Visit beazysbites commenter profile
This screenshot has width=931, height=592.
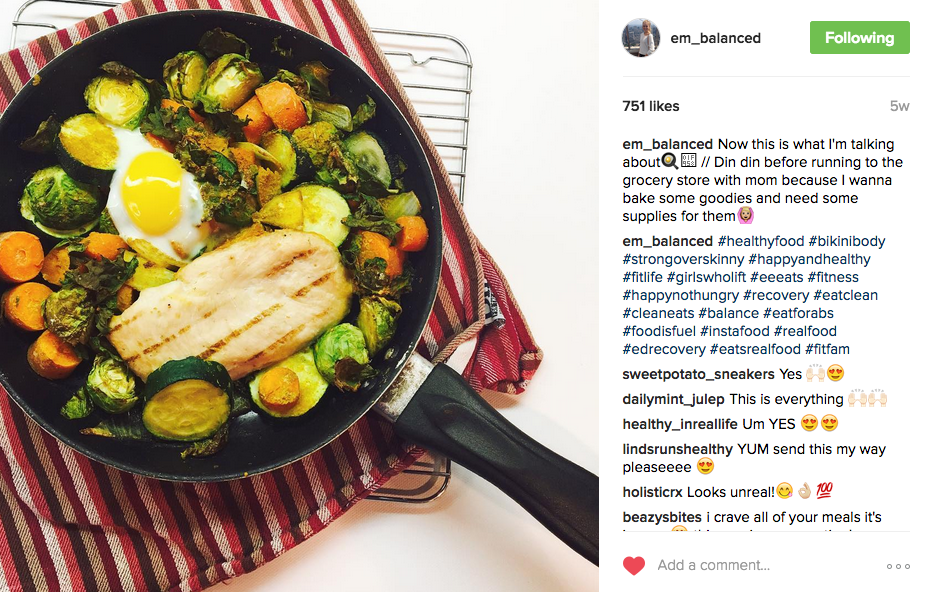click(661, 517)
